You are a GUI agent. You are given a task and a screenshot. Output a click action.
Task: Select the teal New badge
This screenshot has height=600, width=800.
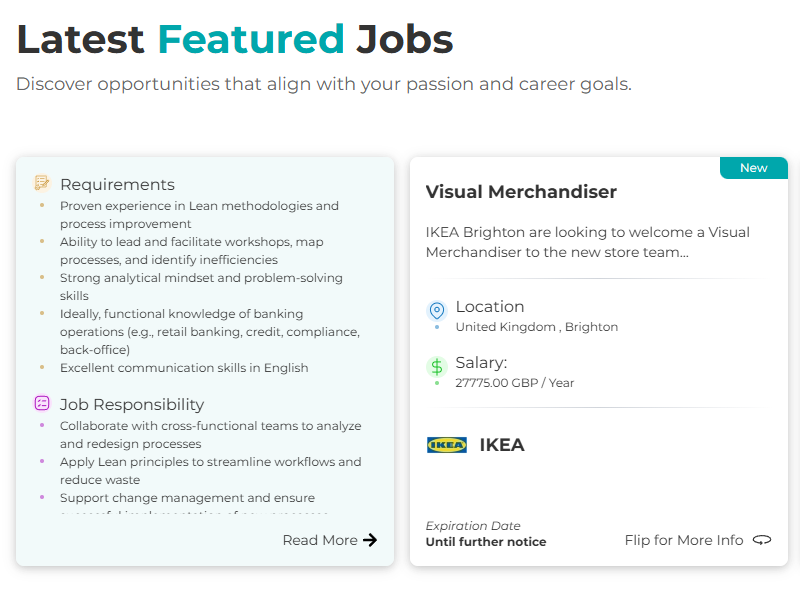click(x=753, y=168)
